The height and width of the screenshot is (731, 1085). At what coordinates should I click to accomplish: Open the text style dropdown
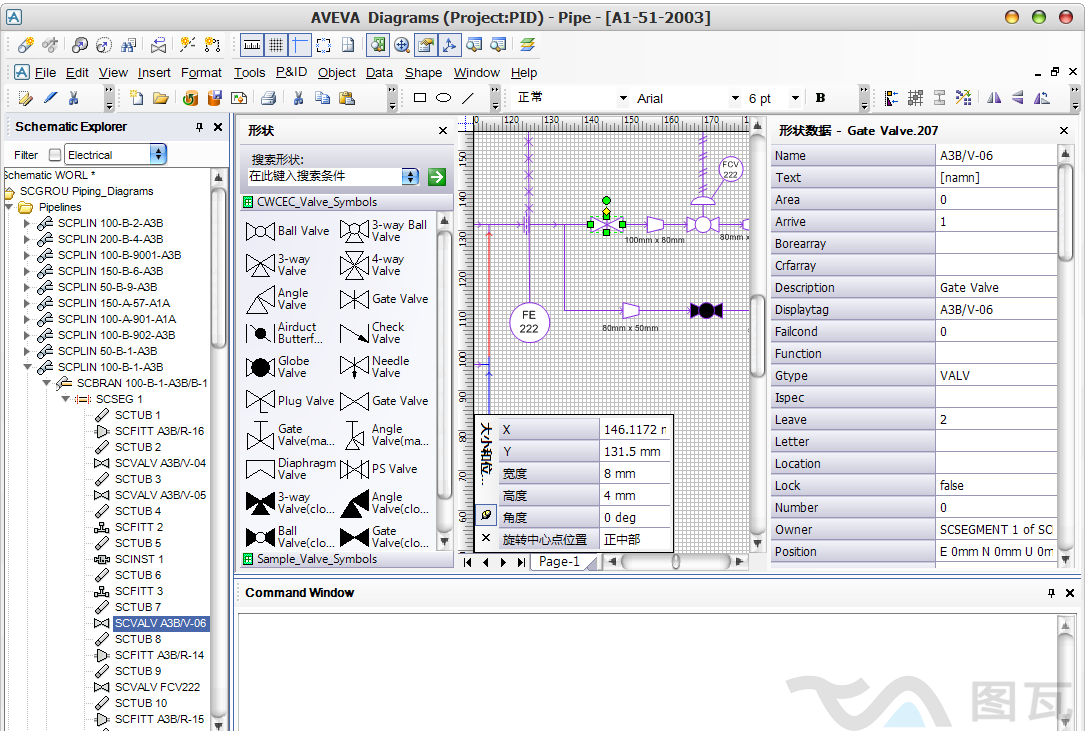[x=623, y=98]
